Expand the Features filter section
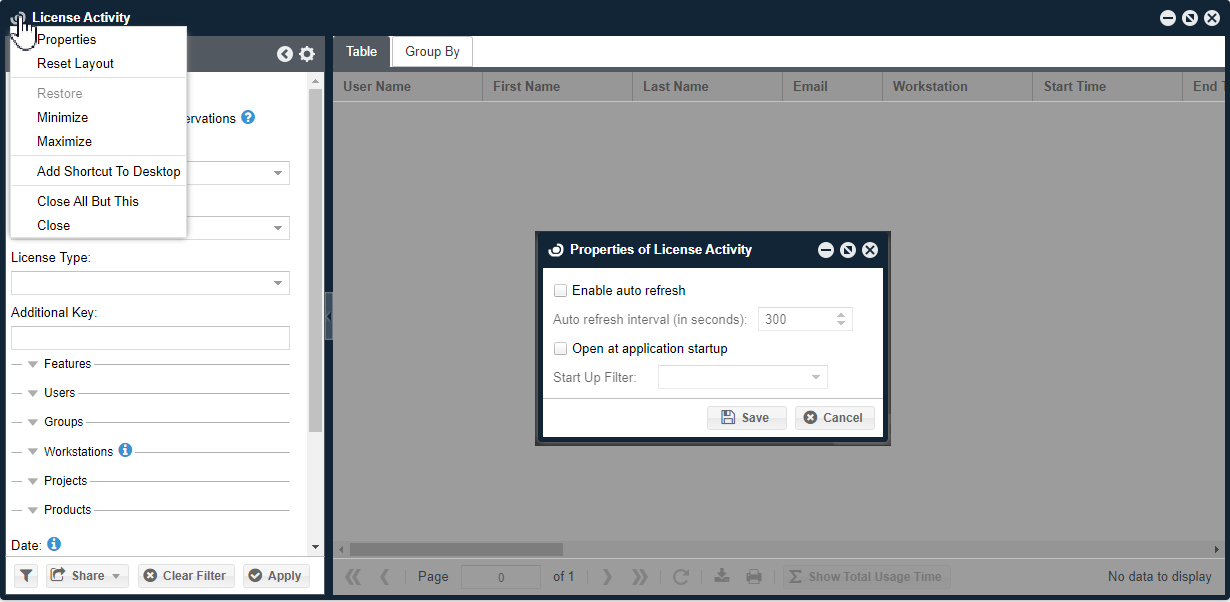Image resolution: width=1230 pixels, height=602 pixels. [33, 364]
